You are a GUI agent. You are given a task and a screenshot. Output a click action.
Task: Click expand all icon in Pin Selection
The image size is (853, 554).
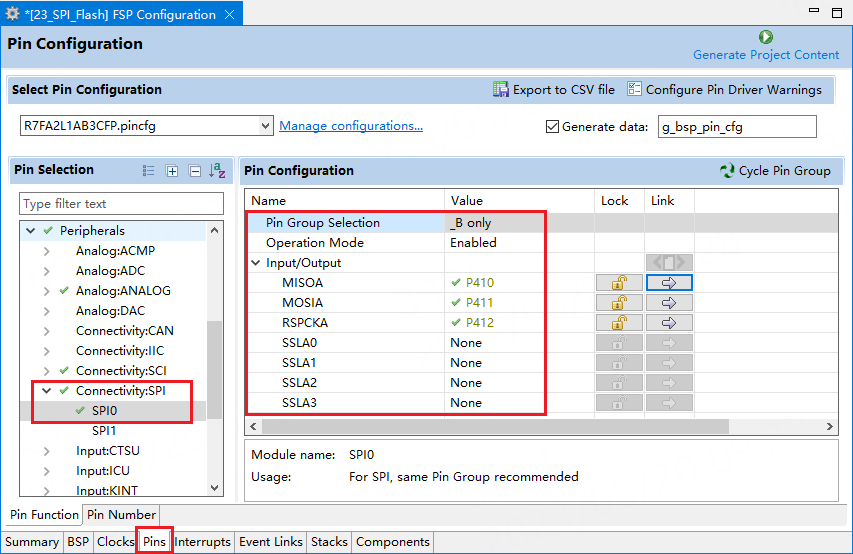click(172, 171)
